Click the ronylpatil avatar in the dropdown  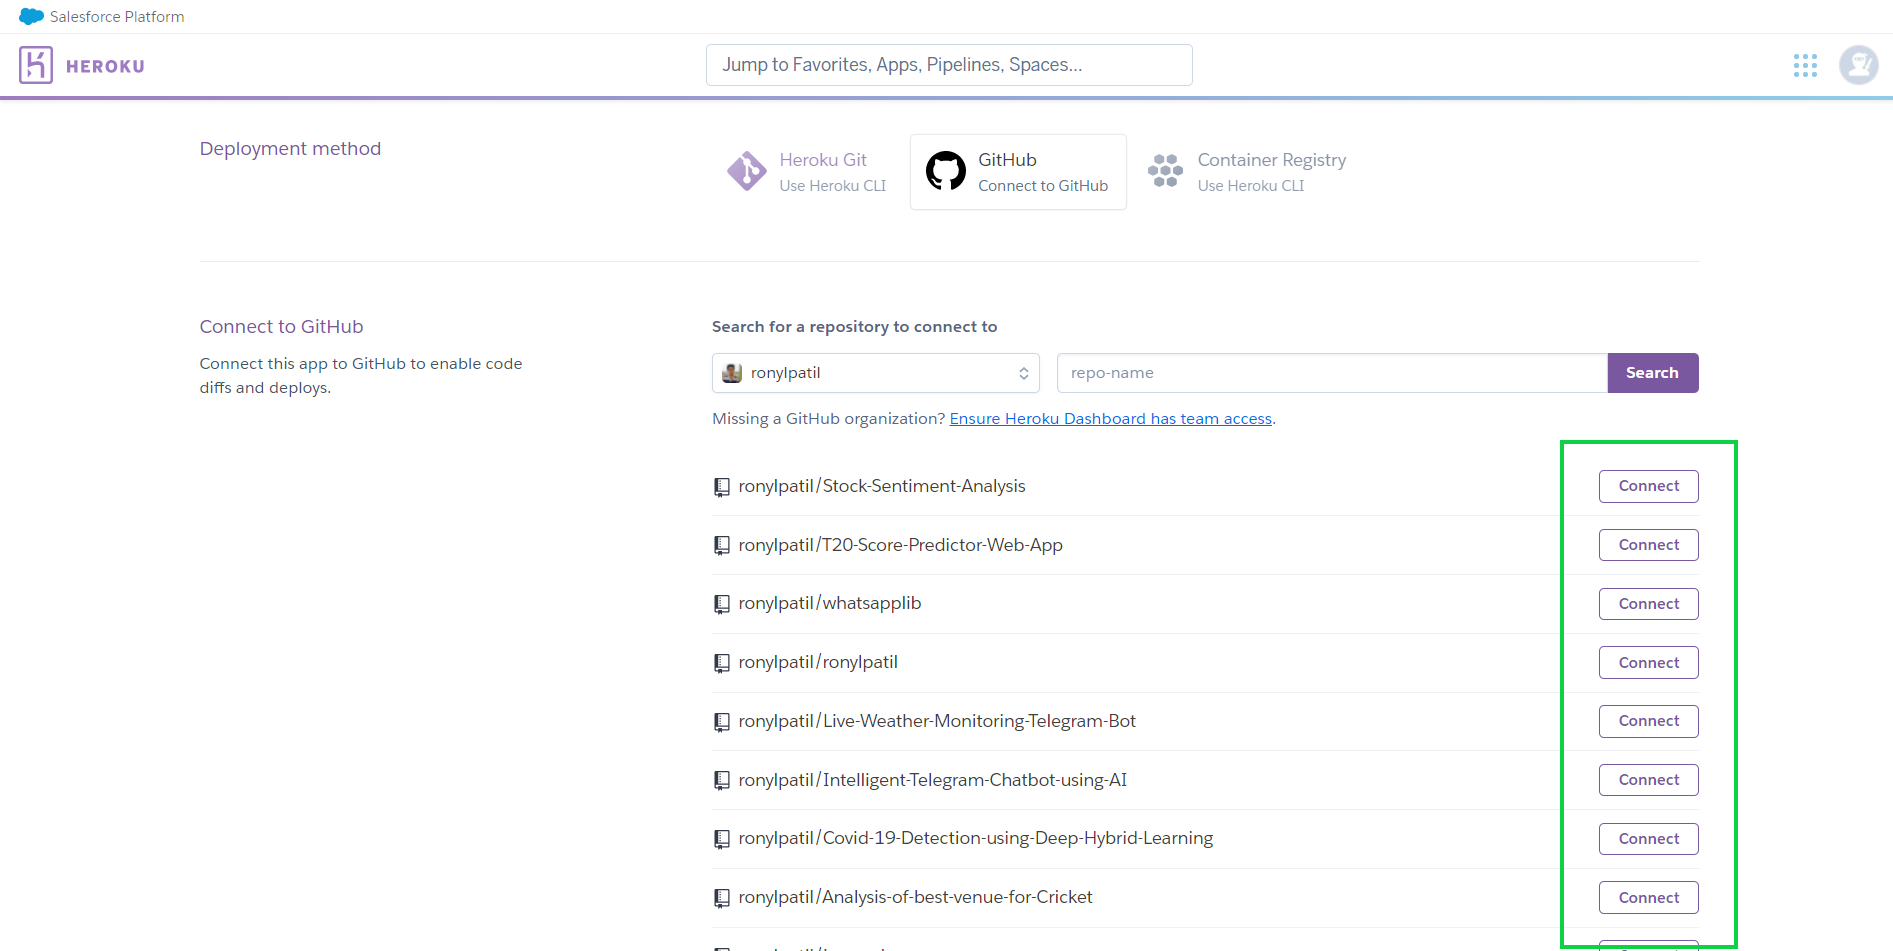click(x=732, y=373)
